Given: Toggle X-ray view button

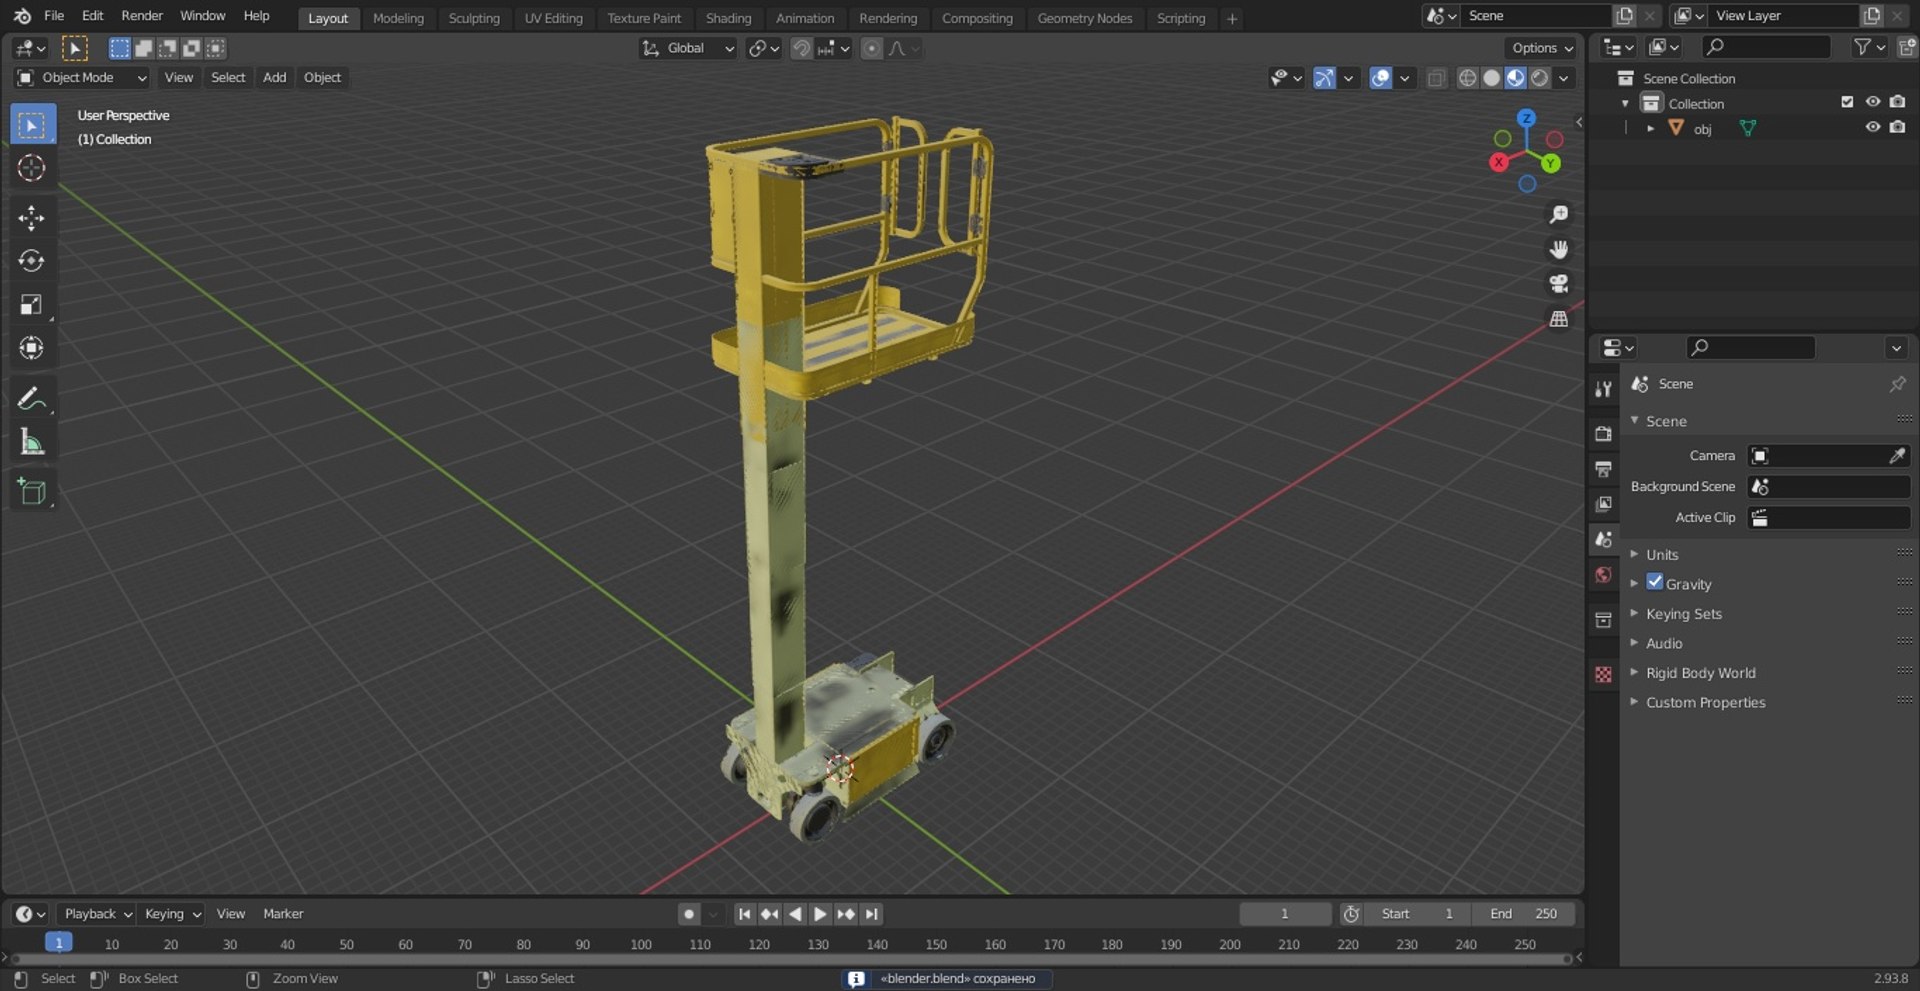Looking at the screenshot, I should point(1436,78).
